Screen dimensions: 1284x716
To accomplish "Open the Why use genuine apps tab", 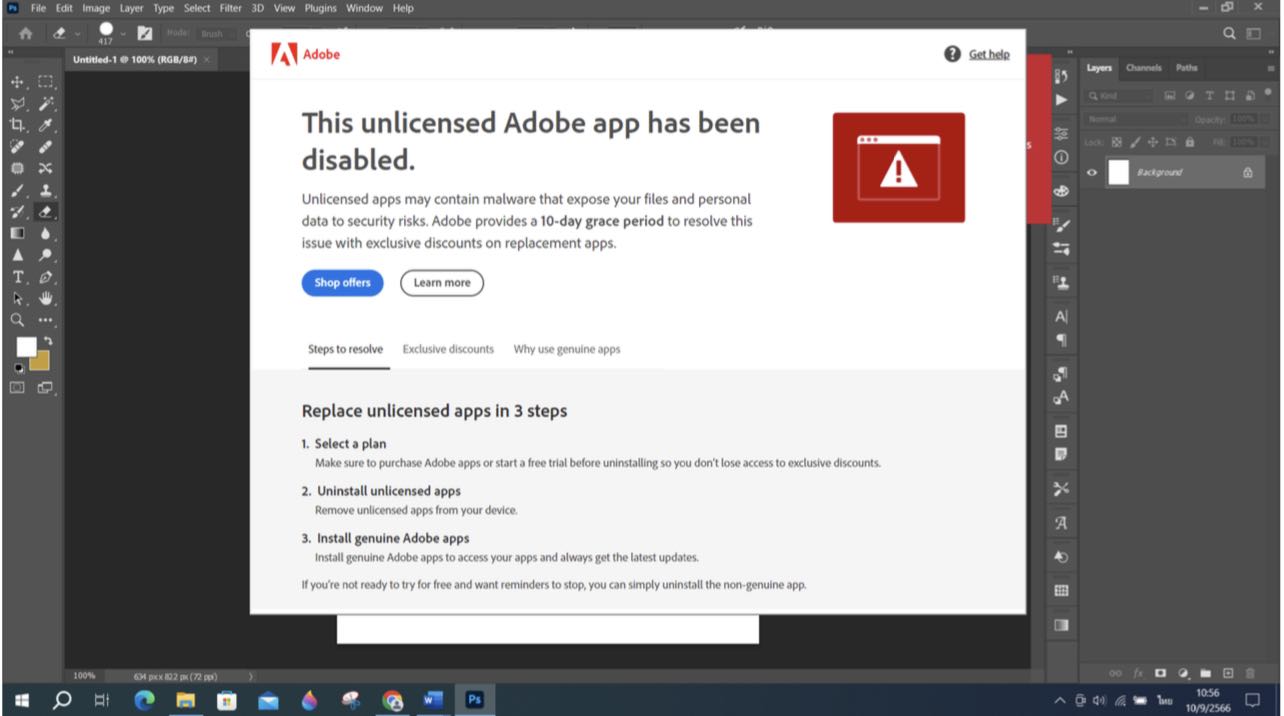I will pos(567,349).
